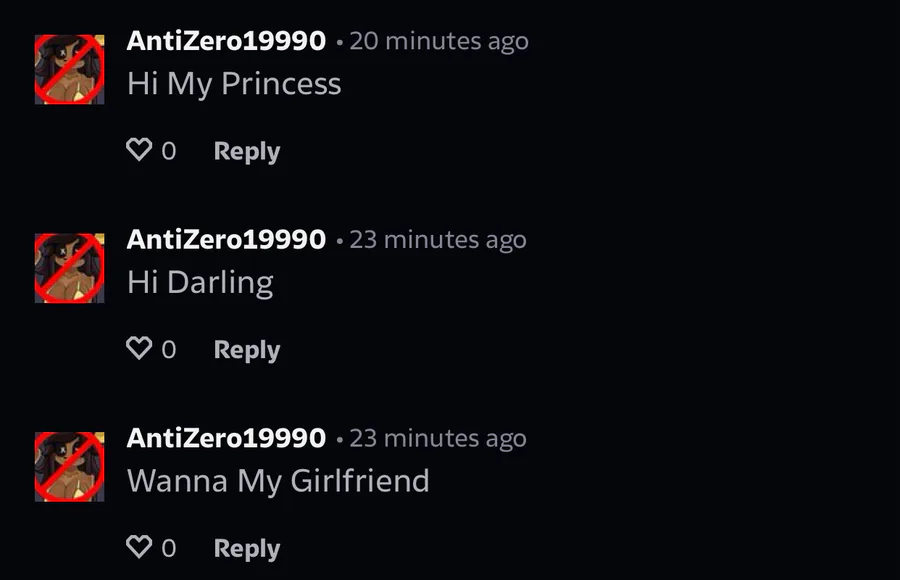Select the "Wanna My Girlfriend" comment text
Viewport: 900px width, 580px height.
point(278,482)
